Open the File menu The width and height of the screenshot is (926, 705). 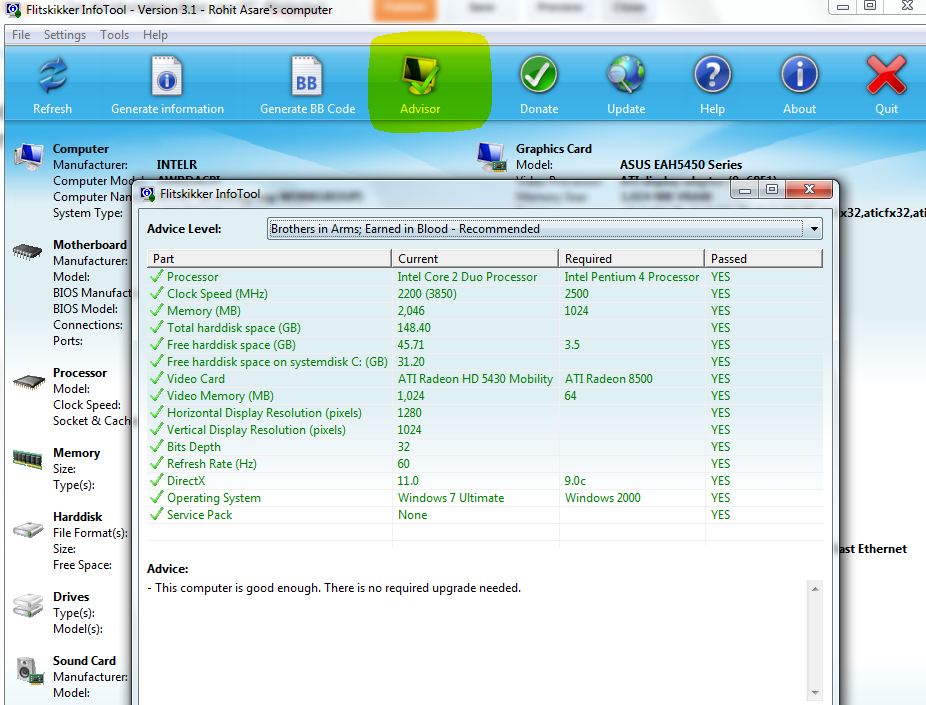click(x=21, y=35)
